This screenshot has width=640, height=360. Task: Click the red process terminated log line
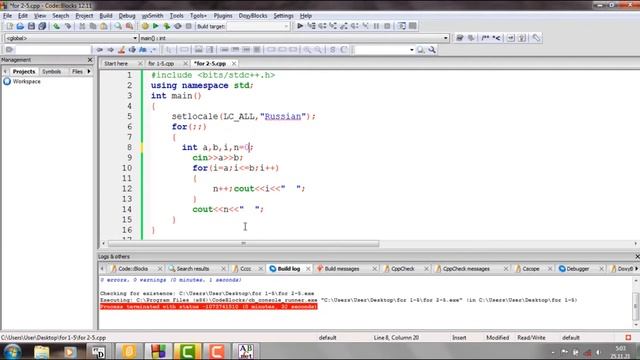[209, 307]
